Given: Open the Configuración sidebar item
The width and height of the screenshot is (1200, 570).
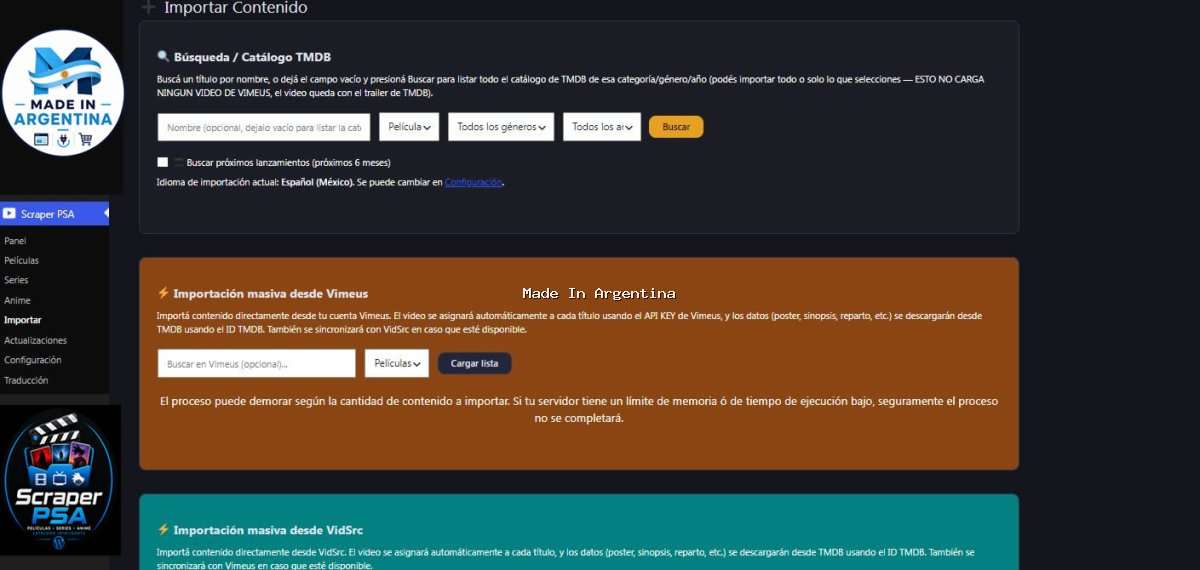Looking at the screenshot, I should pos(32,360).
